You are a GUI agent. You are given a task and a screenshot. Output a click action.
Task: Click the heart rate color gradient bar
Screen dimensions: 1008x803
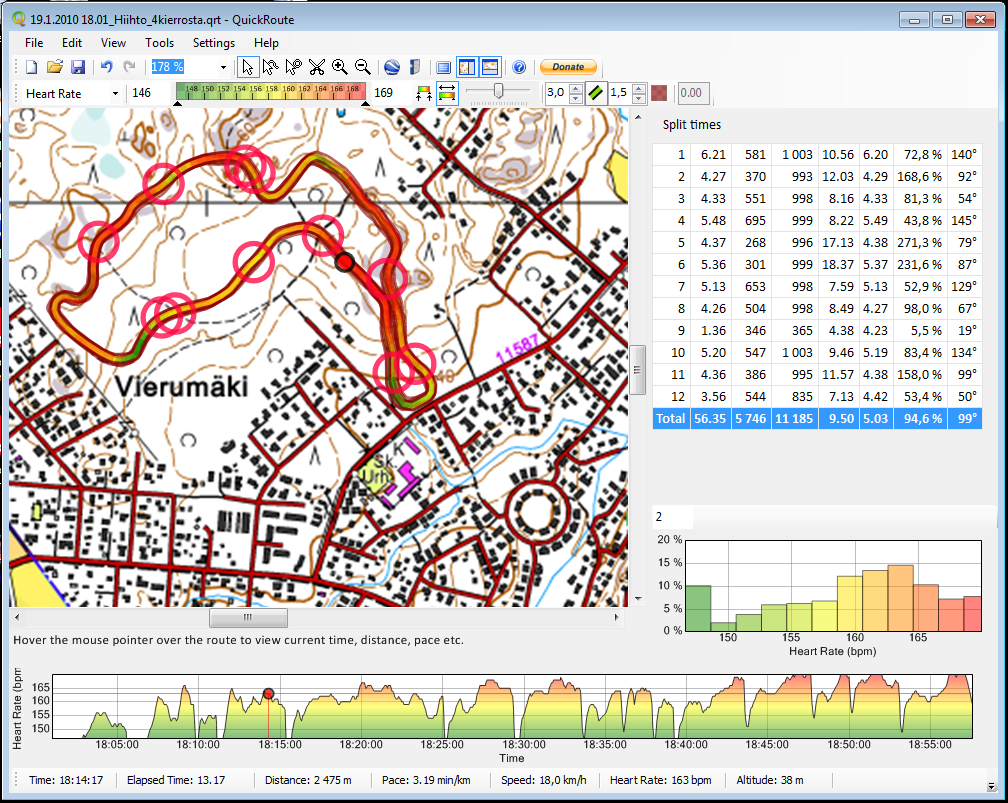pyautogui.click(x=271, y=92)
